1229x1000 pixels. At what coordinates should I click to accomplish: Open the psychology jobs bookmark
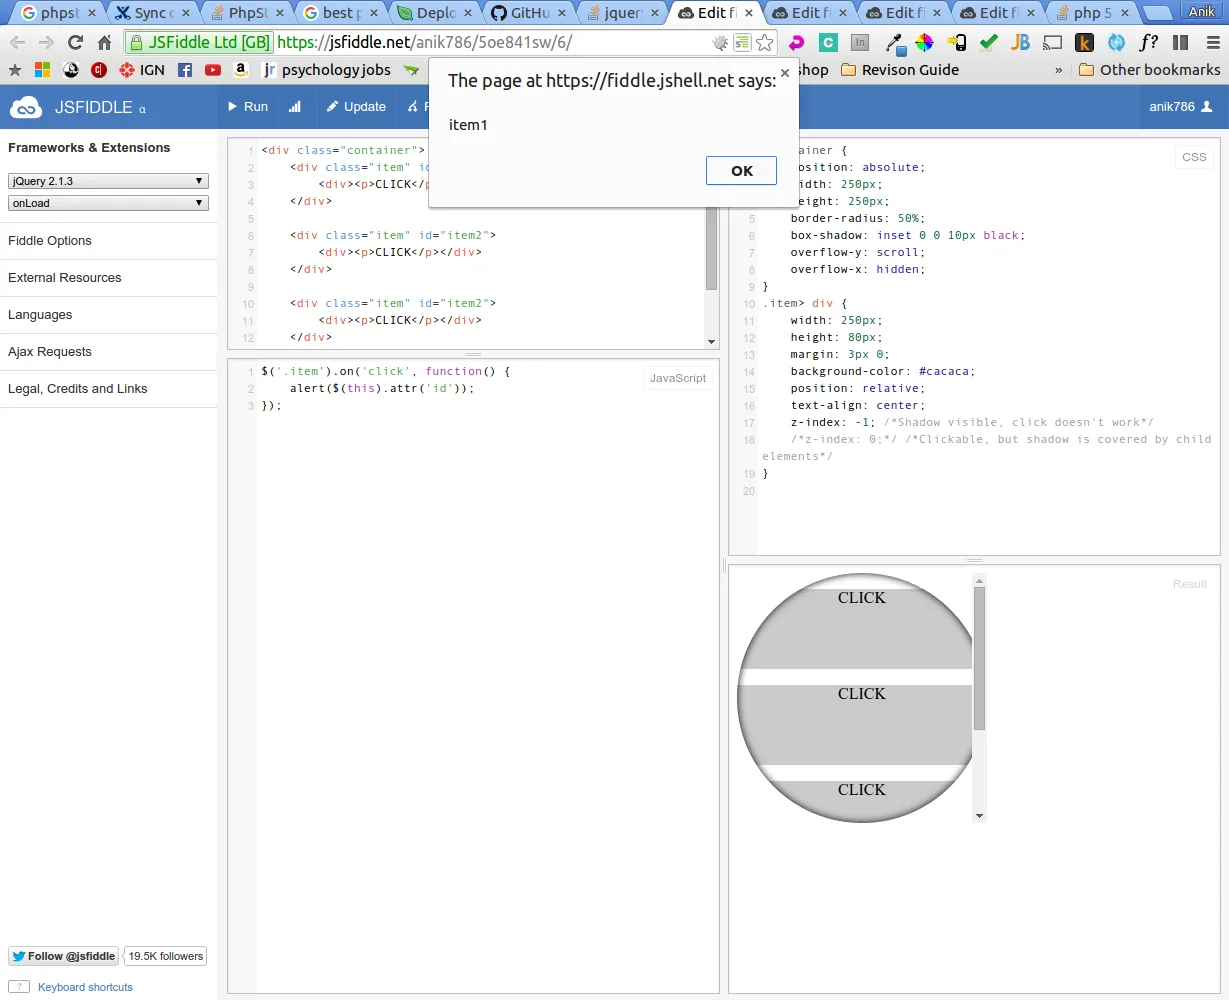pyautogui.click(x=326, y=70)
